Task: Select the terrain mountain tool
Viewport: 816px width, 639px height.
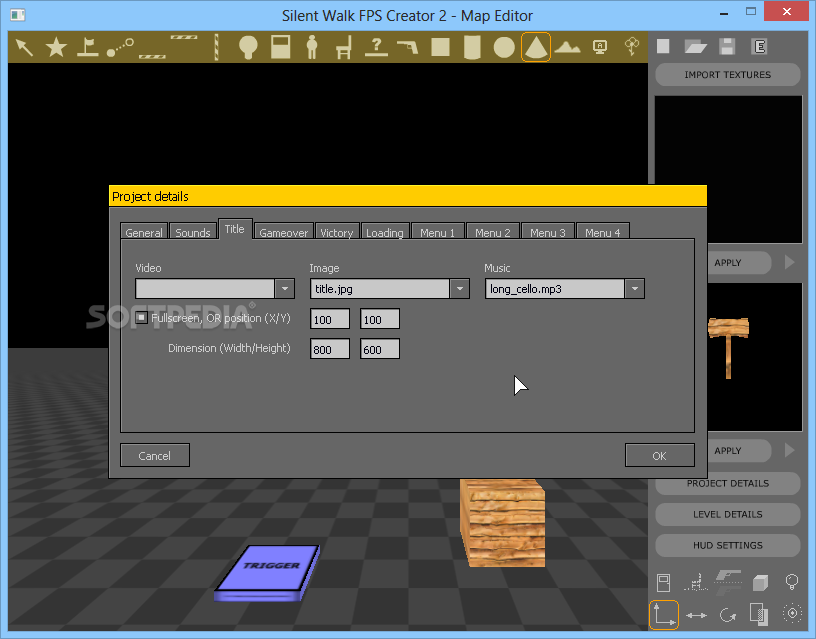Action: click(x=568, y=47)
